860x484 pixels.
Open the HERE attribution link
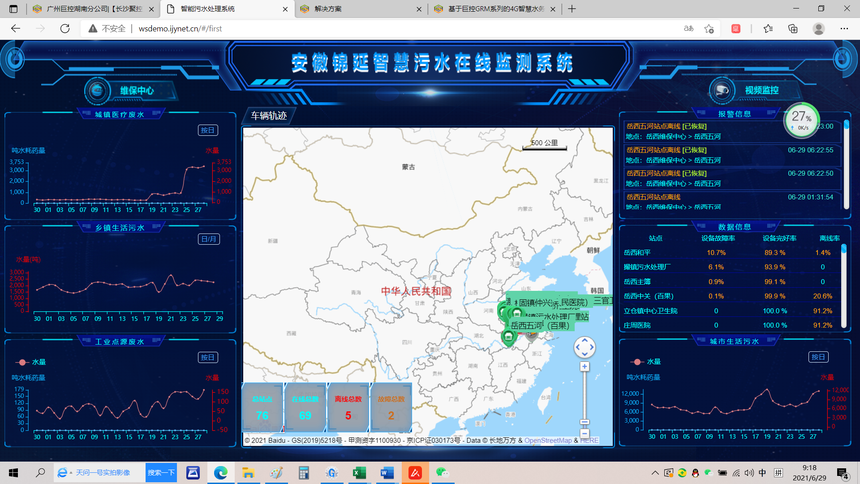click(589, 441)
